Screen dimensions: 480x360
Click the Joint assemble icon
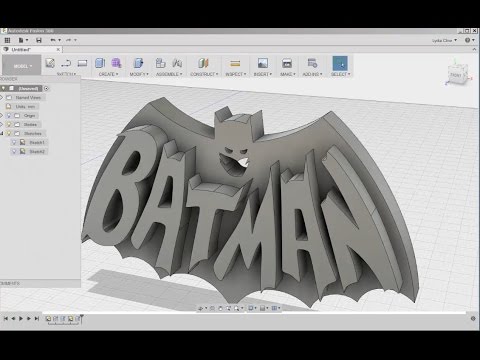pyautogui.click(x=177, y=63)
